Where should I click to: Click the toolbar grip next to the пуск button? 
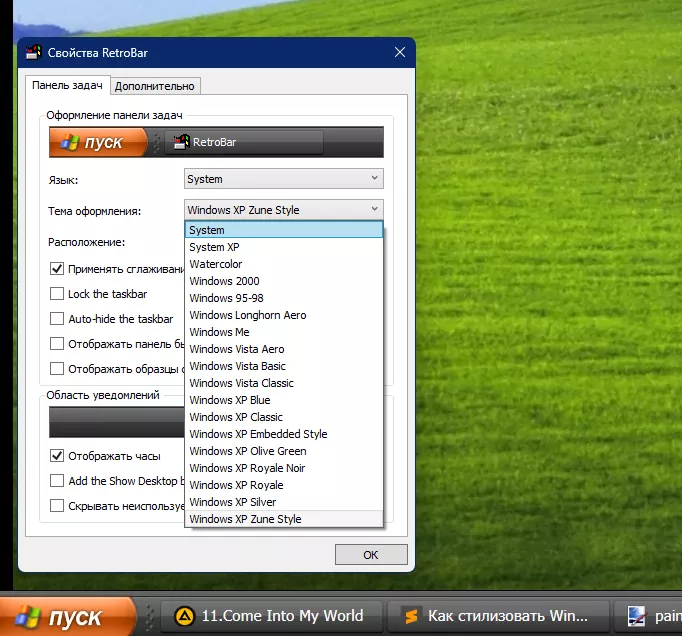149,617
